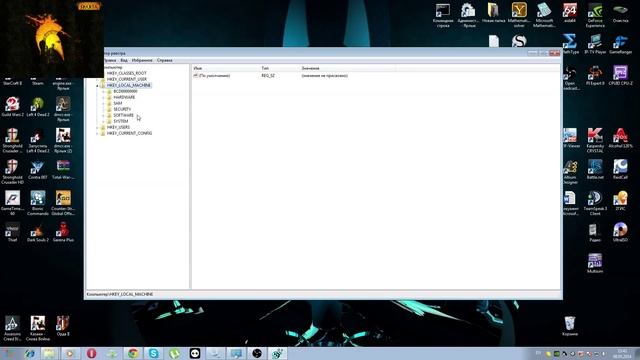Viewport: 640px width, 360px height.
Task: Open the Правка (Edit) menu
Action: click(x=110, y=60)
